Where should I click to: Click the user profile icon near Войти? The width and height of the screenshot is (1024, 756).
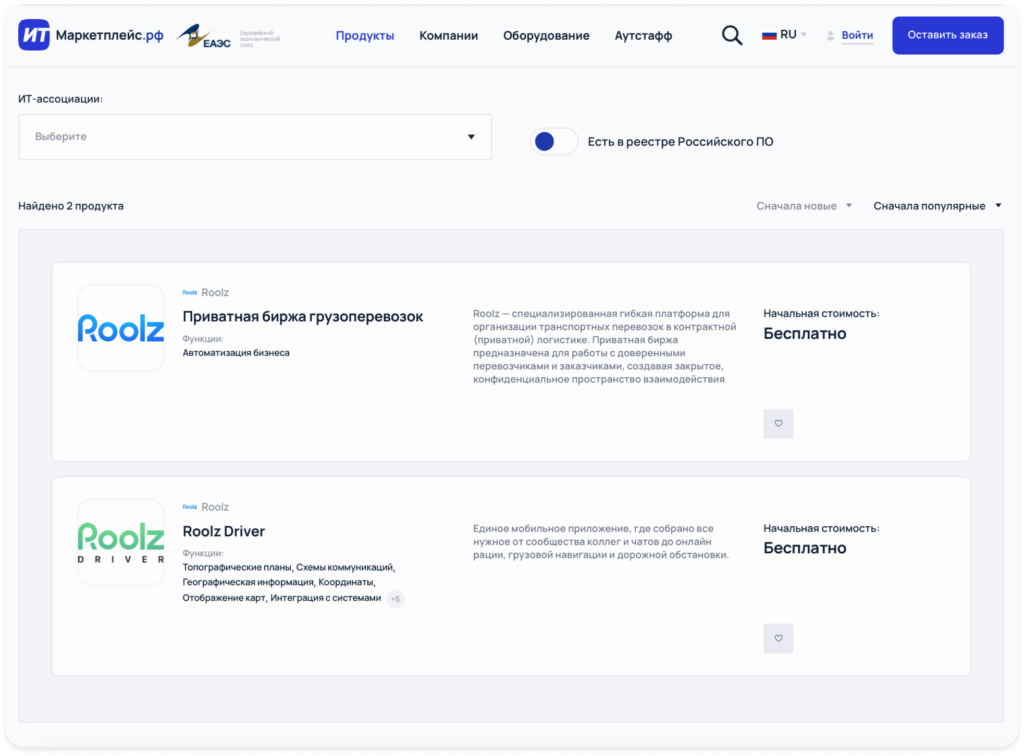(830, 36)
